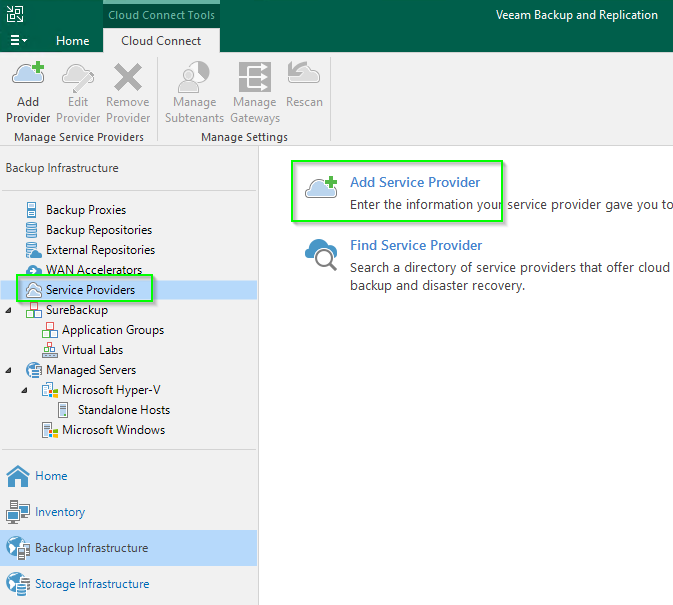Click the 'Backup Infrastructure' pane heading
Screen dimensions: 673x605
[62, 168]
